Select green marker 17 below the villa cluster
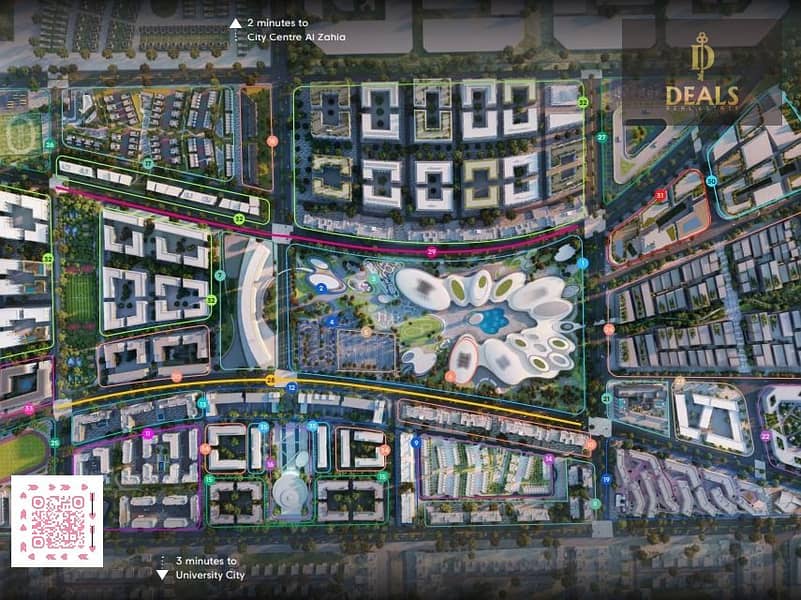The height and width of the screenshot is (600, 801). (x=147, y=163)
